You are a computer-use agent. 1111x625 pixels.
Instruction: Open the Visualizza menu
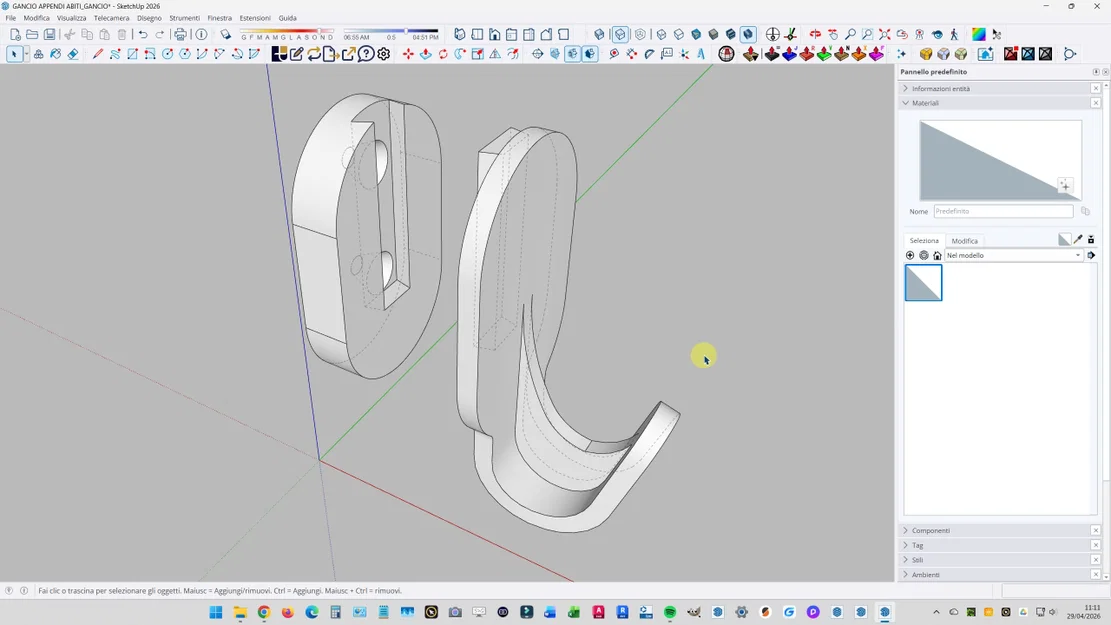point(72,18)
